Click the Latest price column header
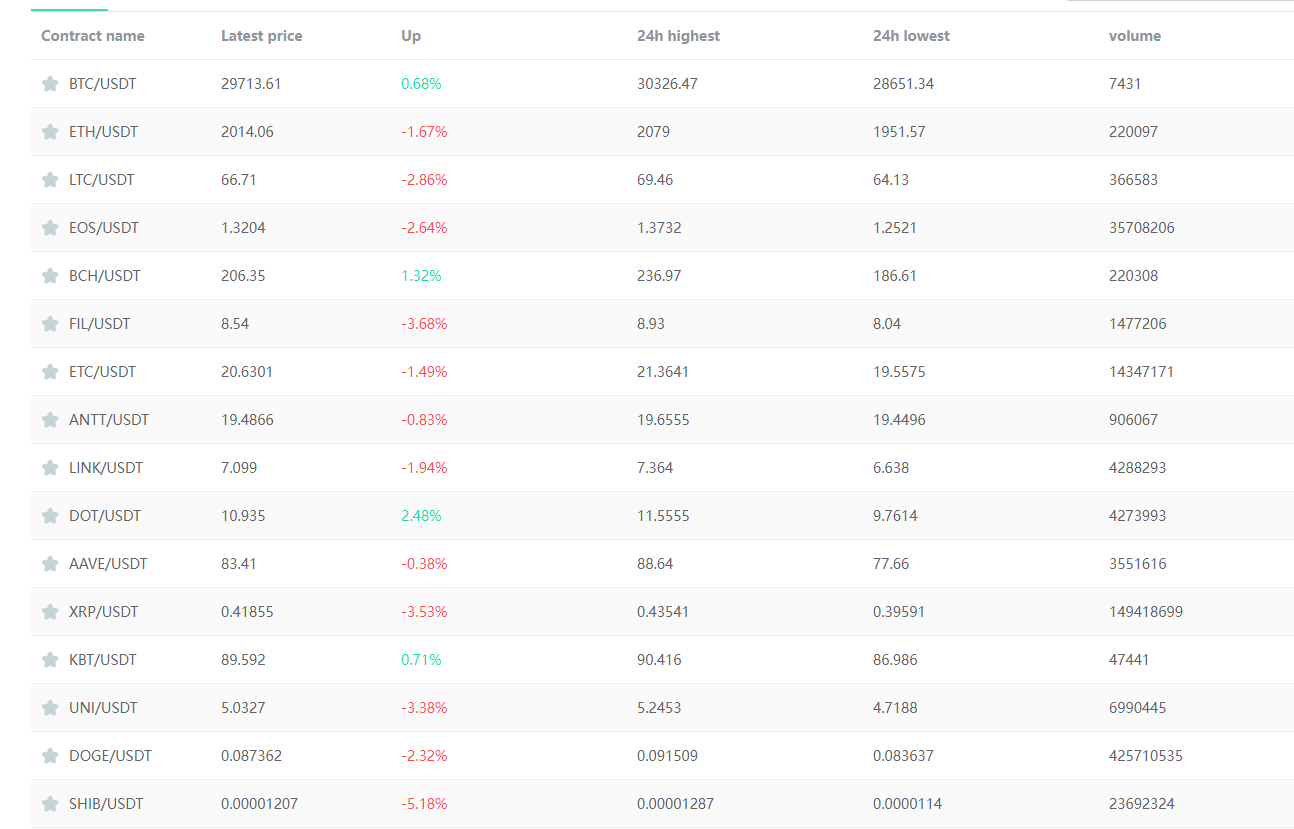This screenshot has width=1294, height=829. point(261,36)
